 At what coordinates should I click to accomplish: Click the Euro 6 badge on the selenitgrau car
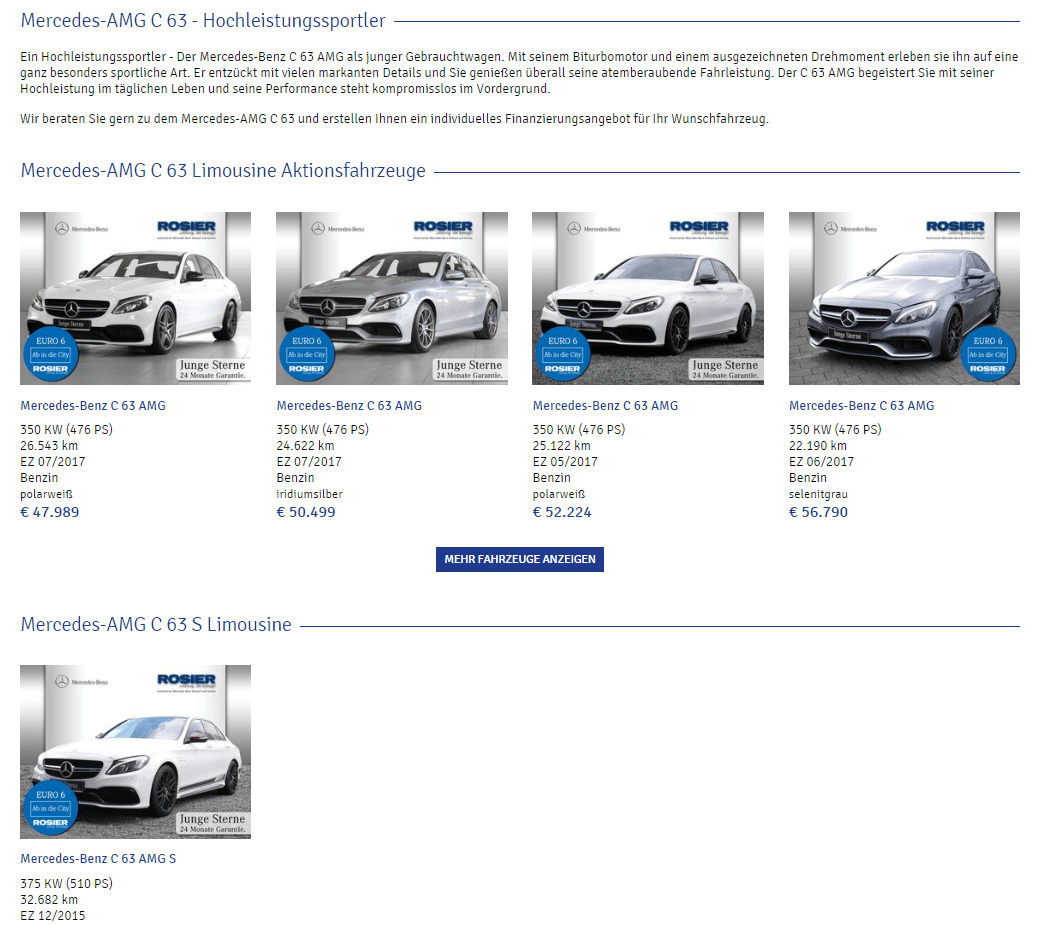click(987, 354)
